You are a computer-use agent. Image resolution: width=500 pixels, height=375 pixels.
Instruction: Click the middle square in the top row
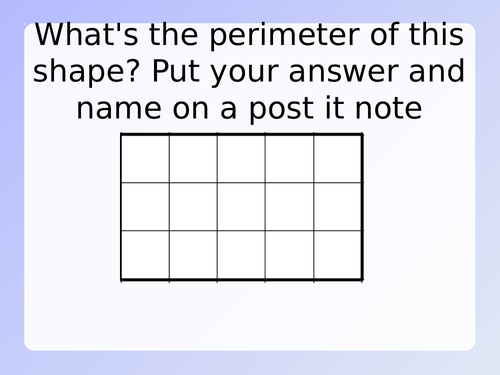[x=241, y=158]
